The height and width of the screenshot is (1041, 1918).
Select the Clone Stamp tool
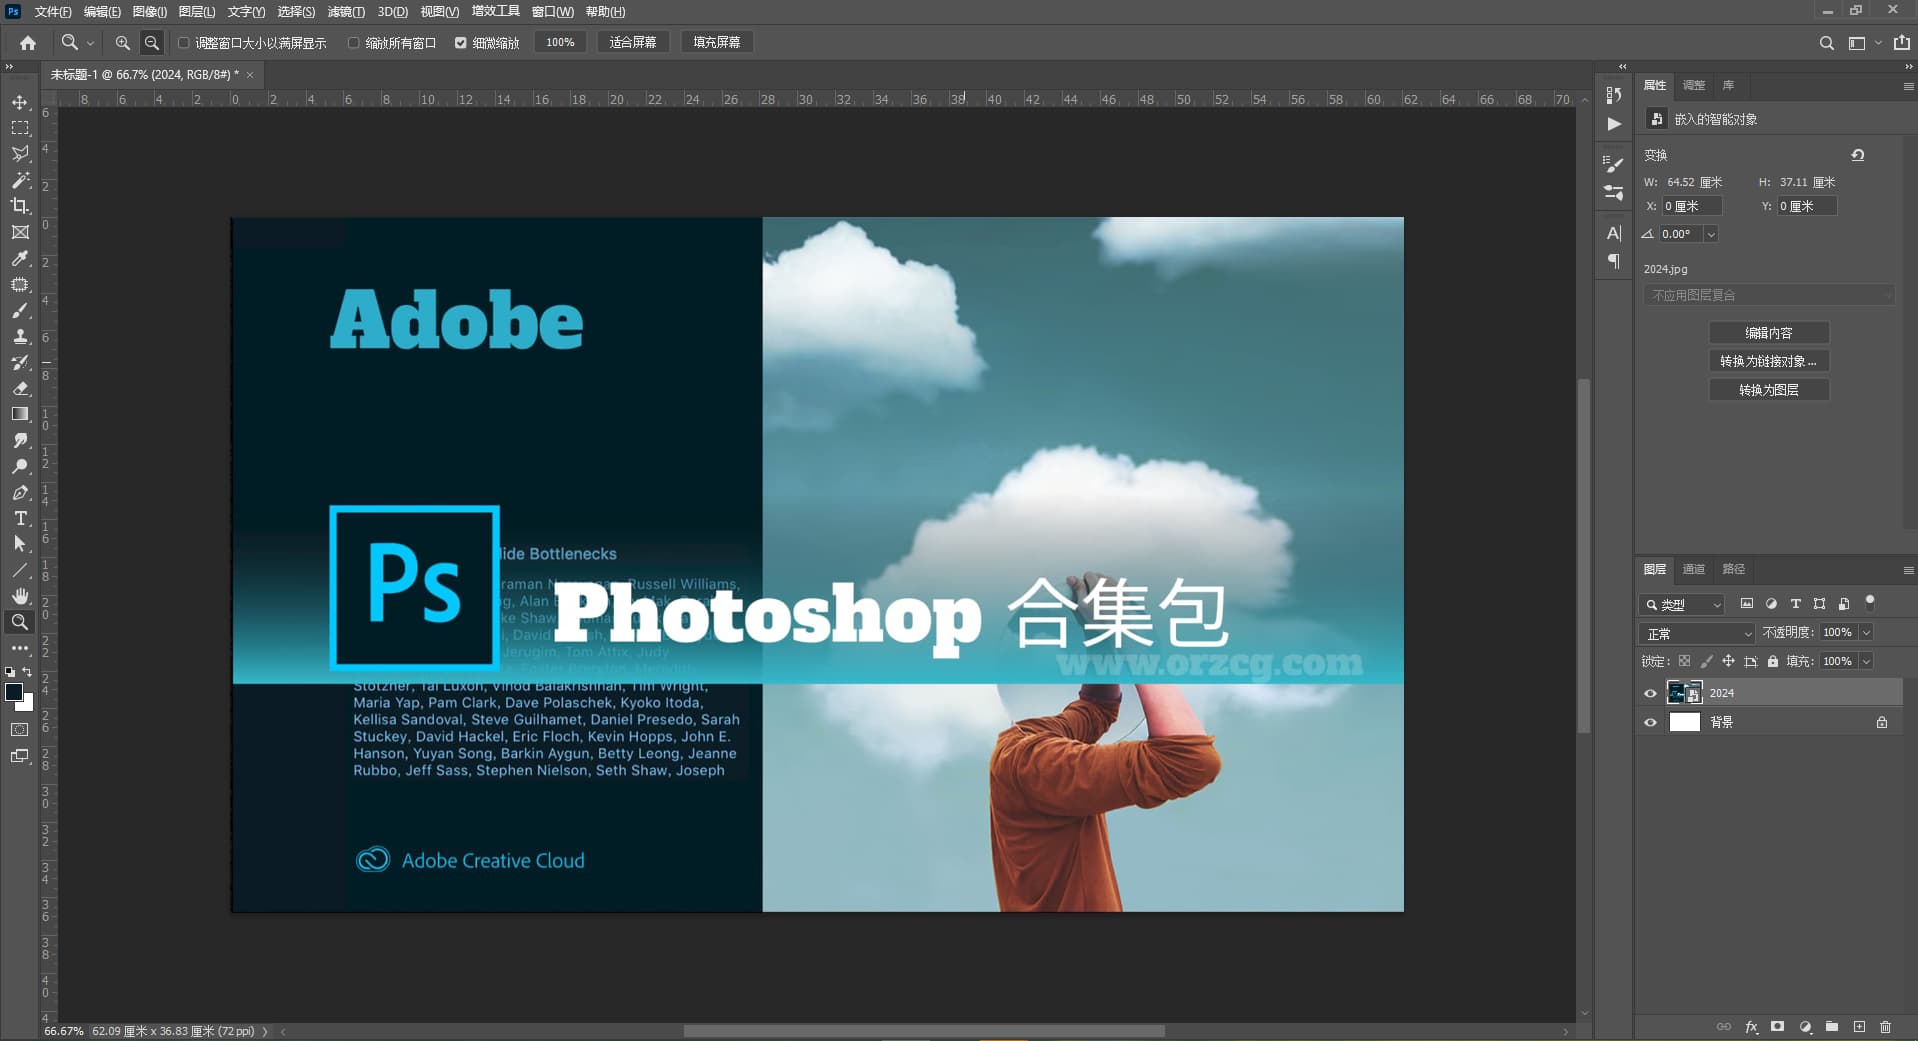(20, 337)
